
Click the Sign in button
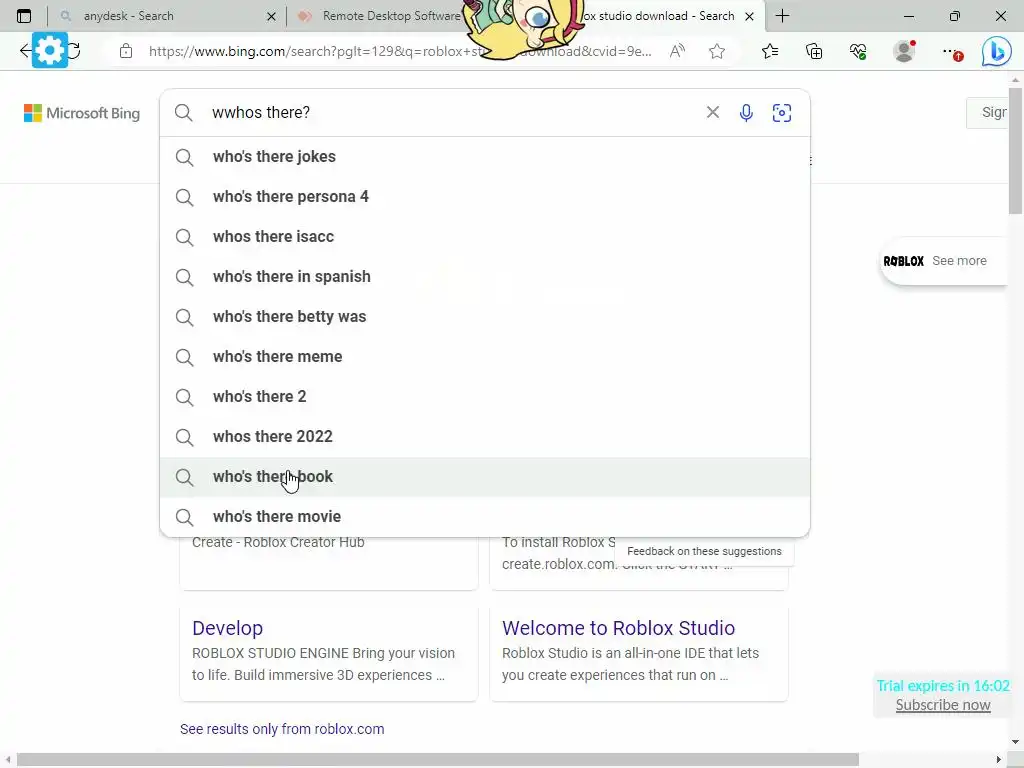pos(987,112)
